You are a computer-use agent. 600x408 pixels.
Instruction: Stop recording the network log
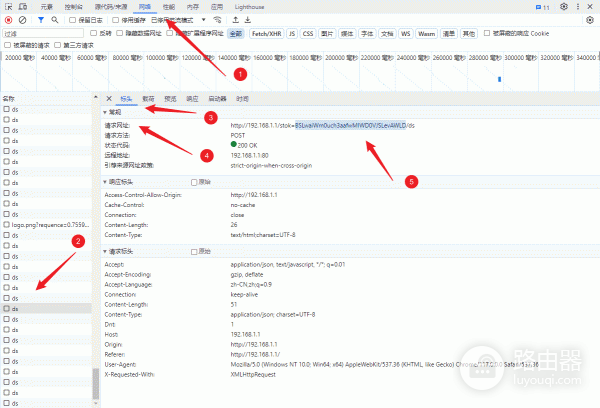point(8,20)
